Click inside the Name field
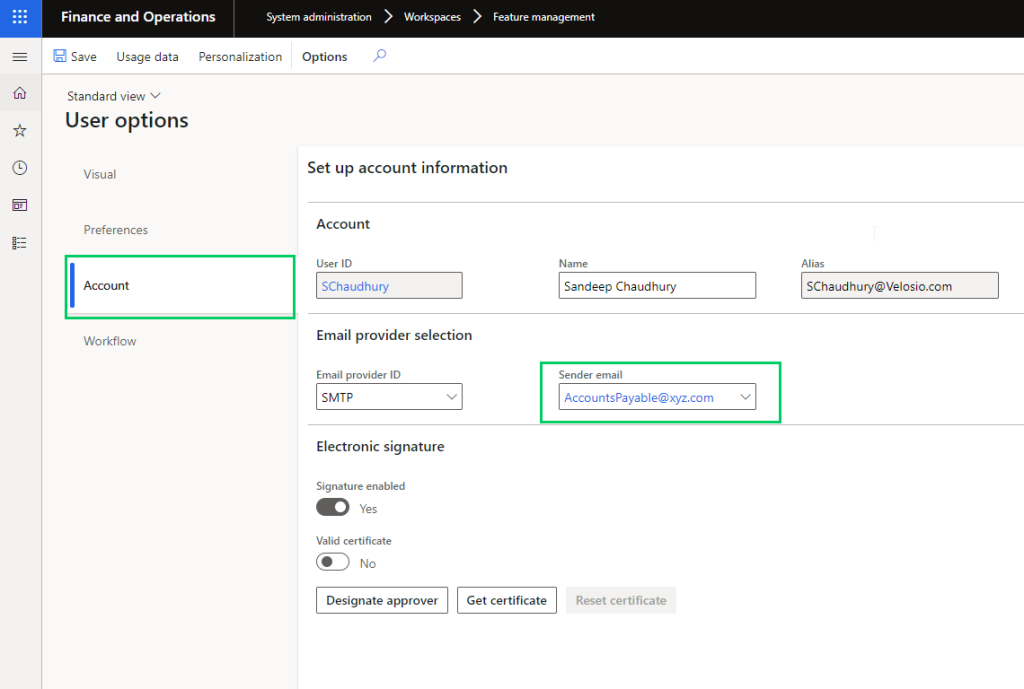The width and height of the screenshot is (1024, 689). tap(657, 285)
